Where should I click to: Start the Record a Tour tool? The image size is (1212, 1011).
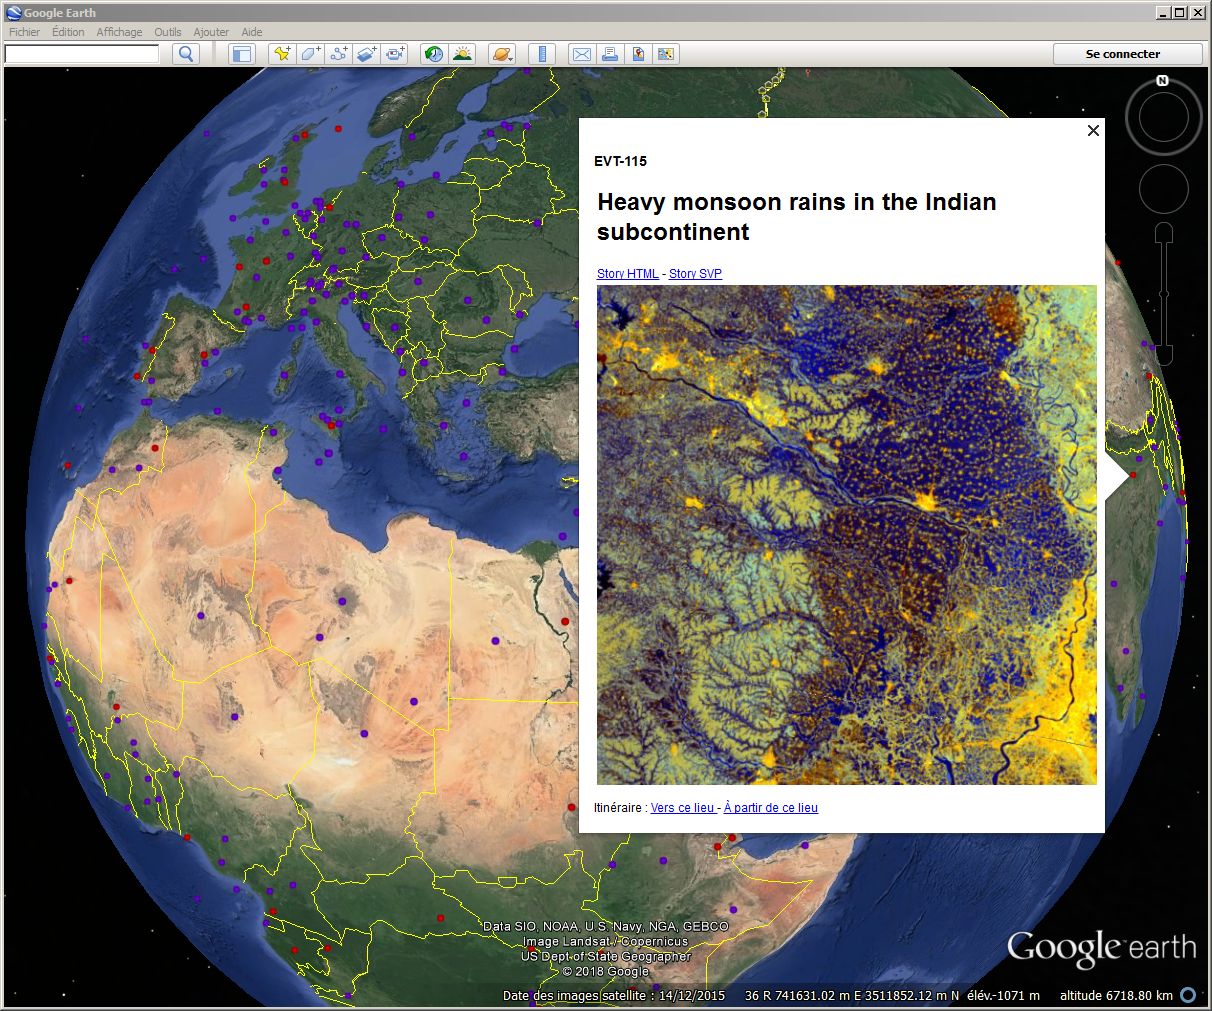(x=395, y=54)
